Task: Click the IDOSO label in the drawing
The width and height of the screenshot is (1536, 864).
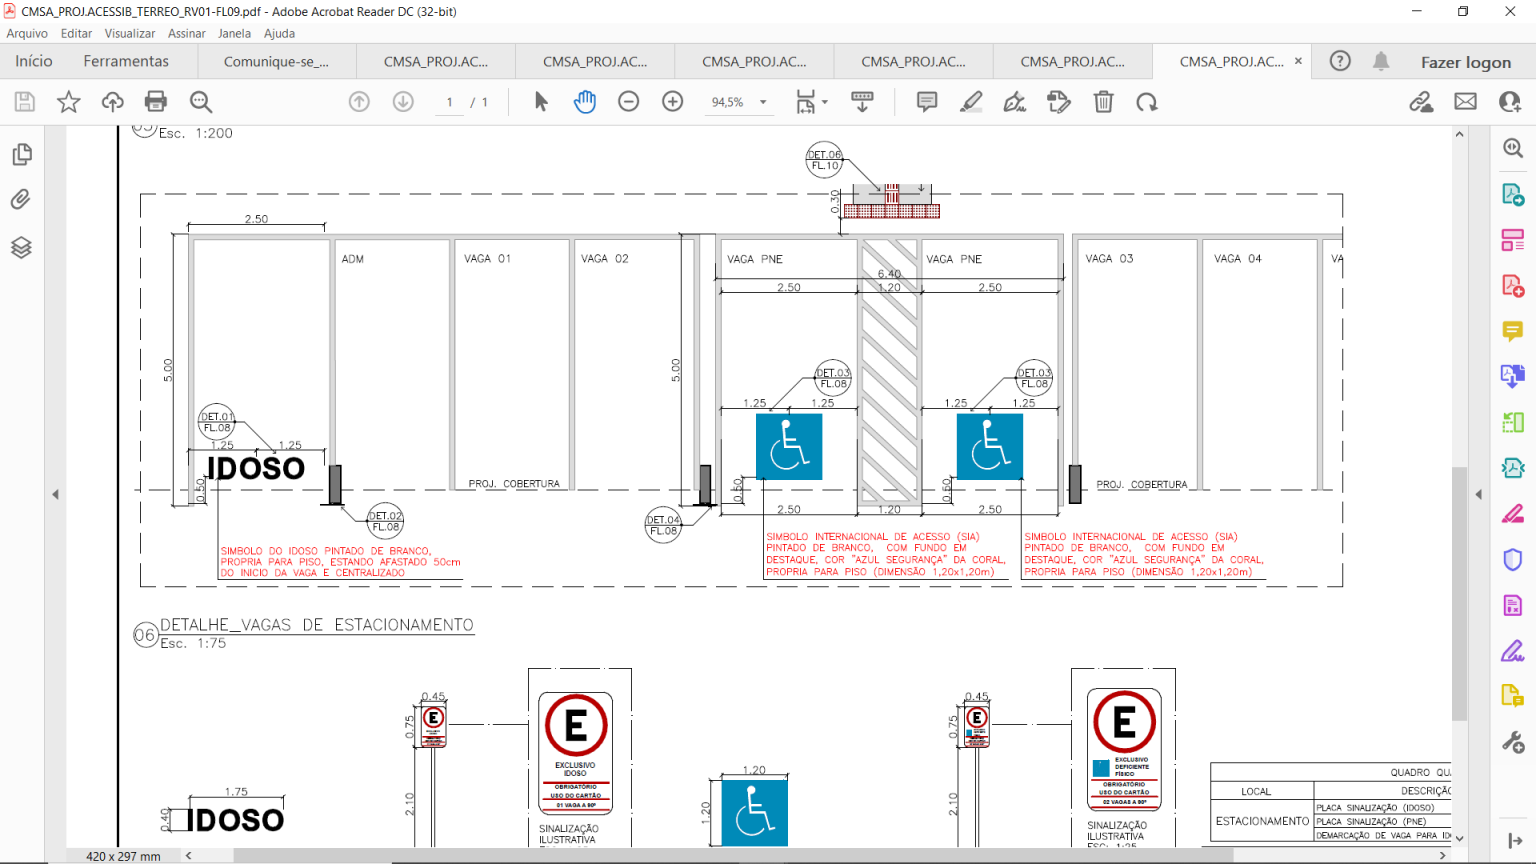Action: point(255,468)
